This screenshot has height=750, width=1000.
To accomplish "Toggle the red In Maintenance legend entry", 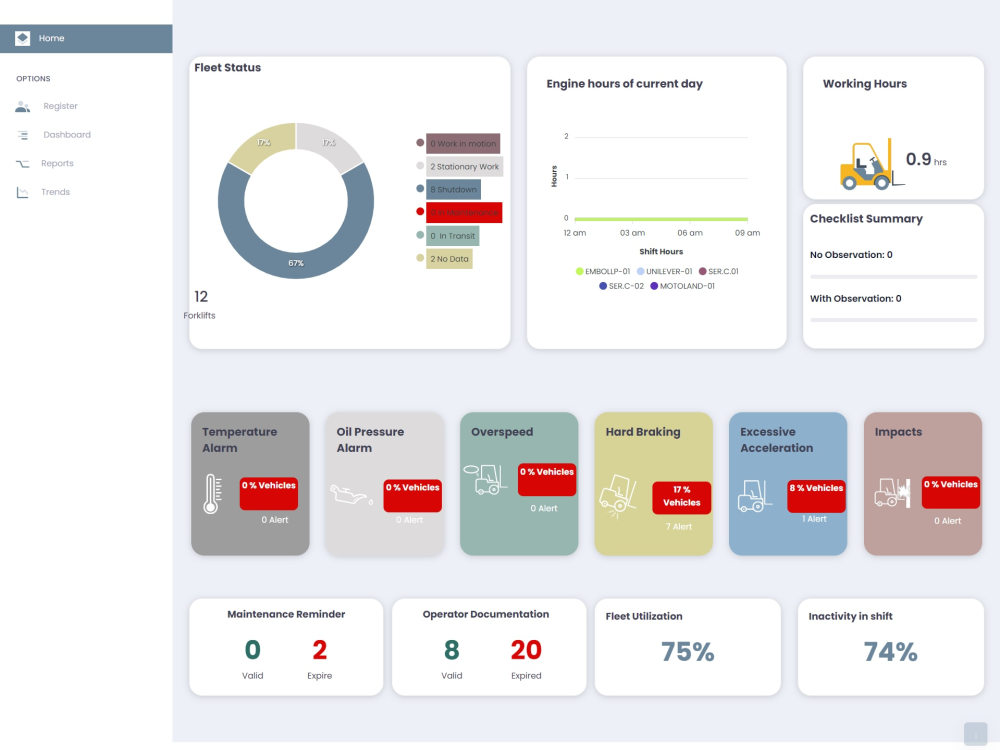I will pos(464,212).
